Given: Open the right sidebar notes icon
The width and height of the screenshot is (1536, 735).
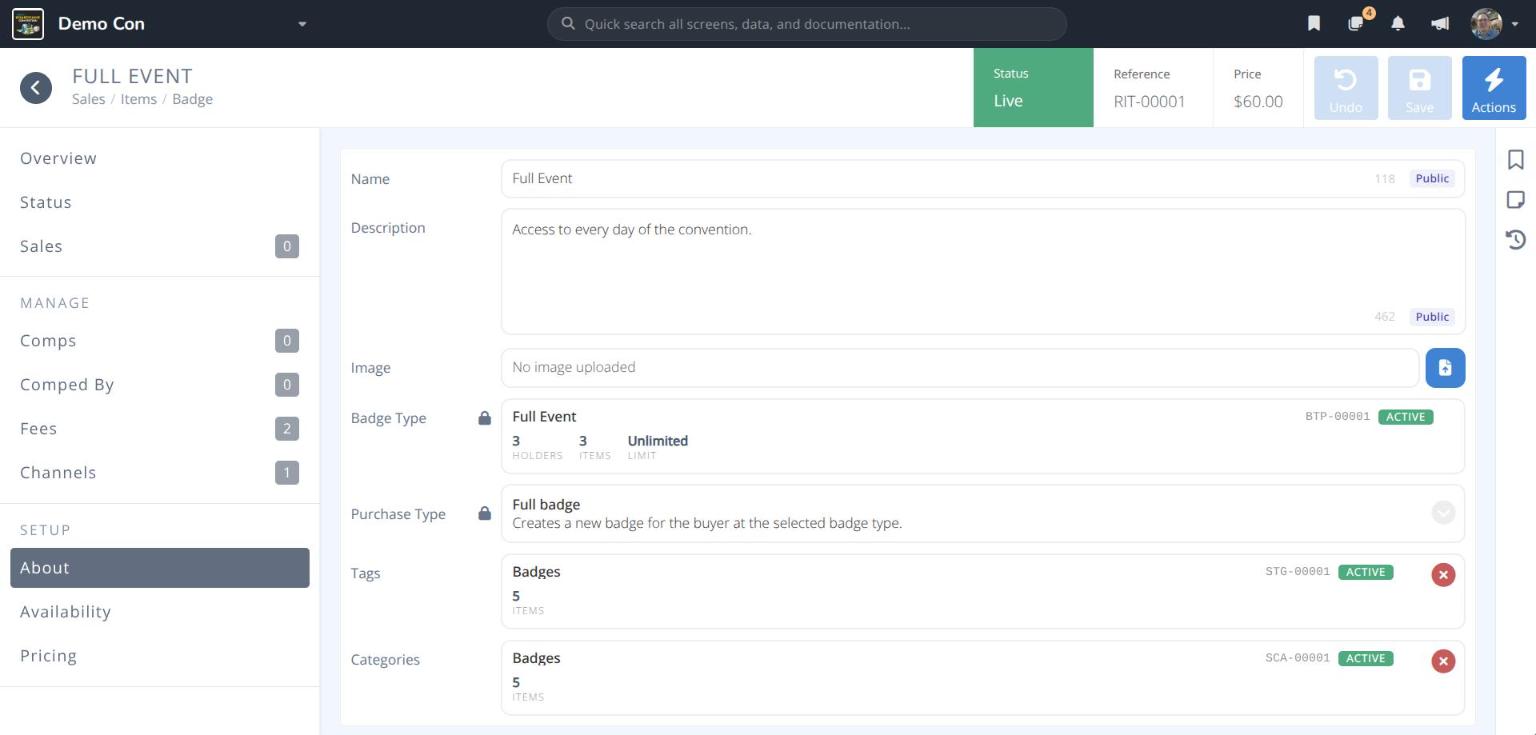Looking at the screenshot, I should 1516,200.
